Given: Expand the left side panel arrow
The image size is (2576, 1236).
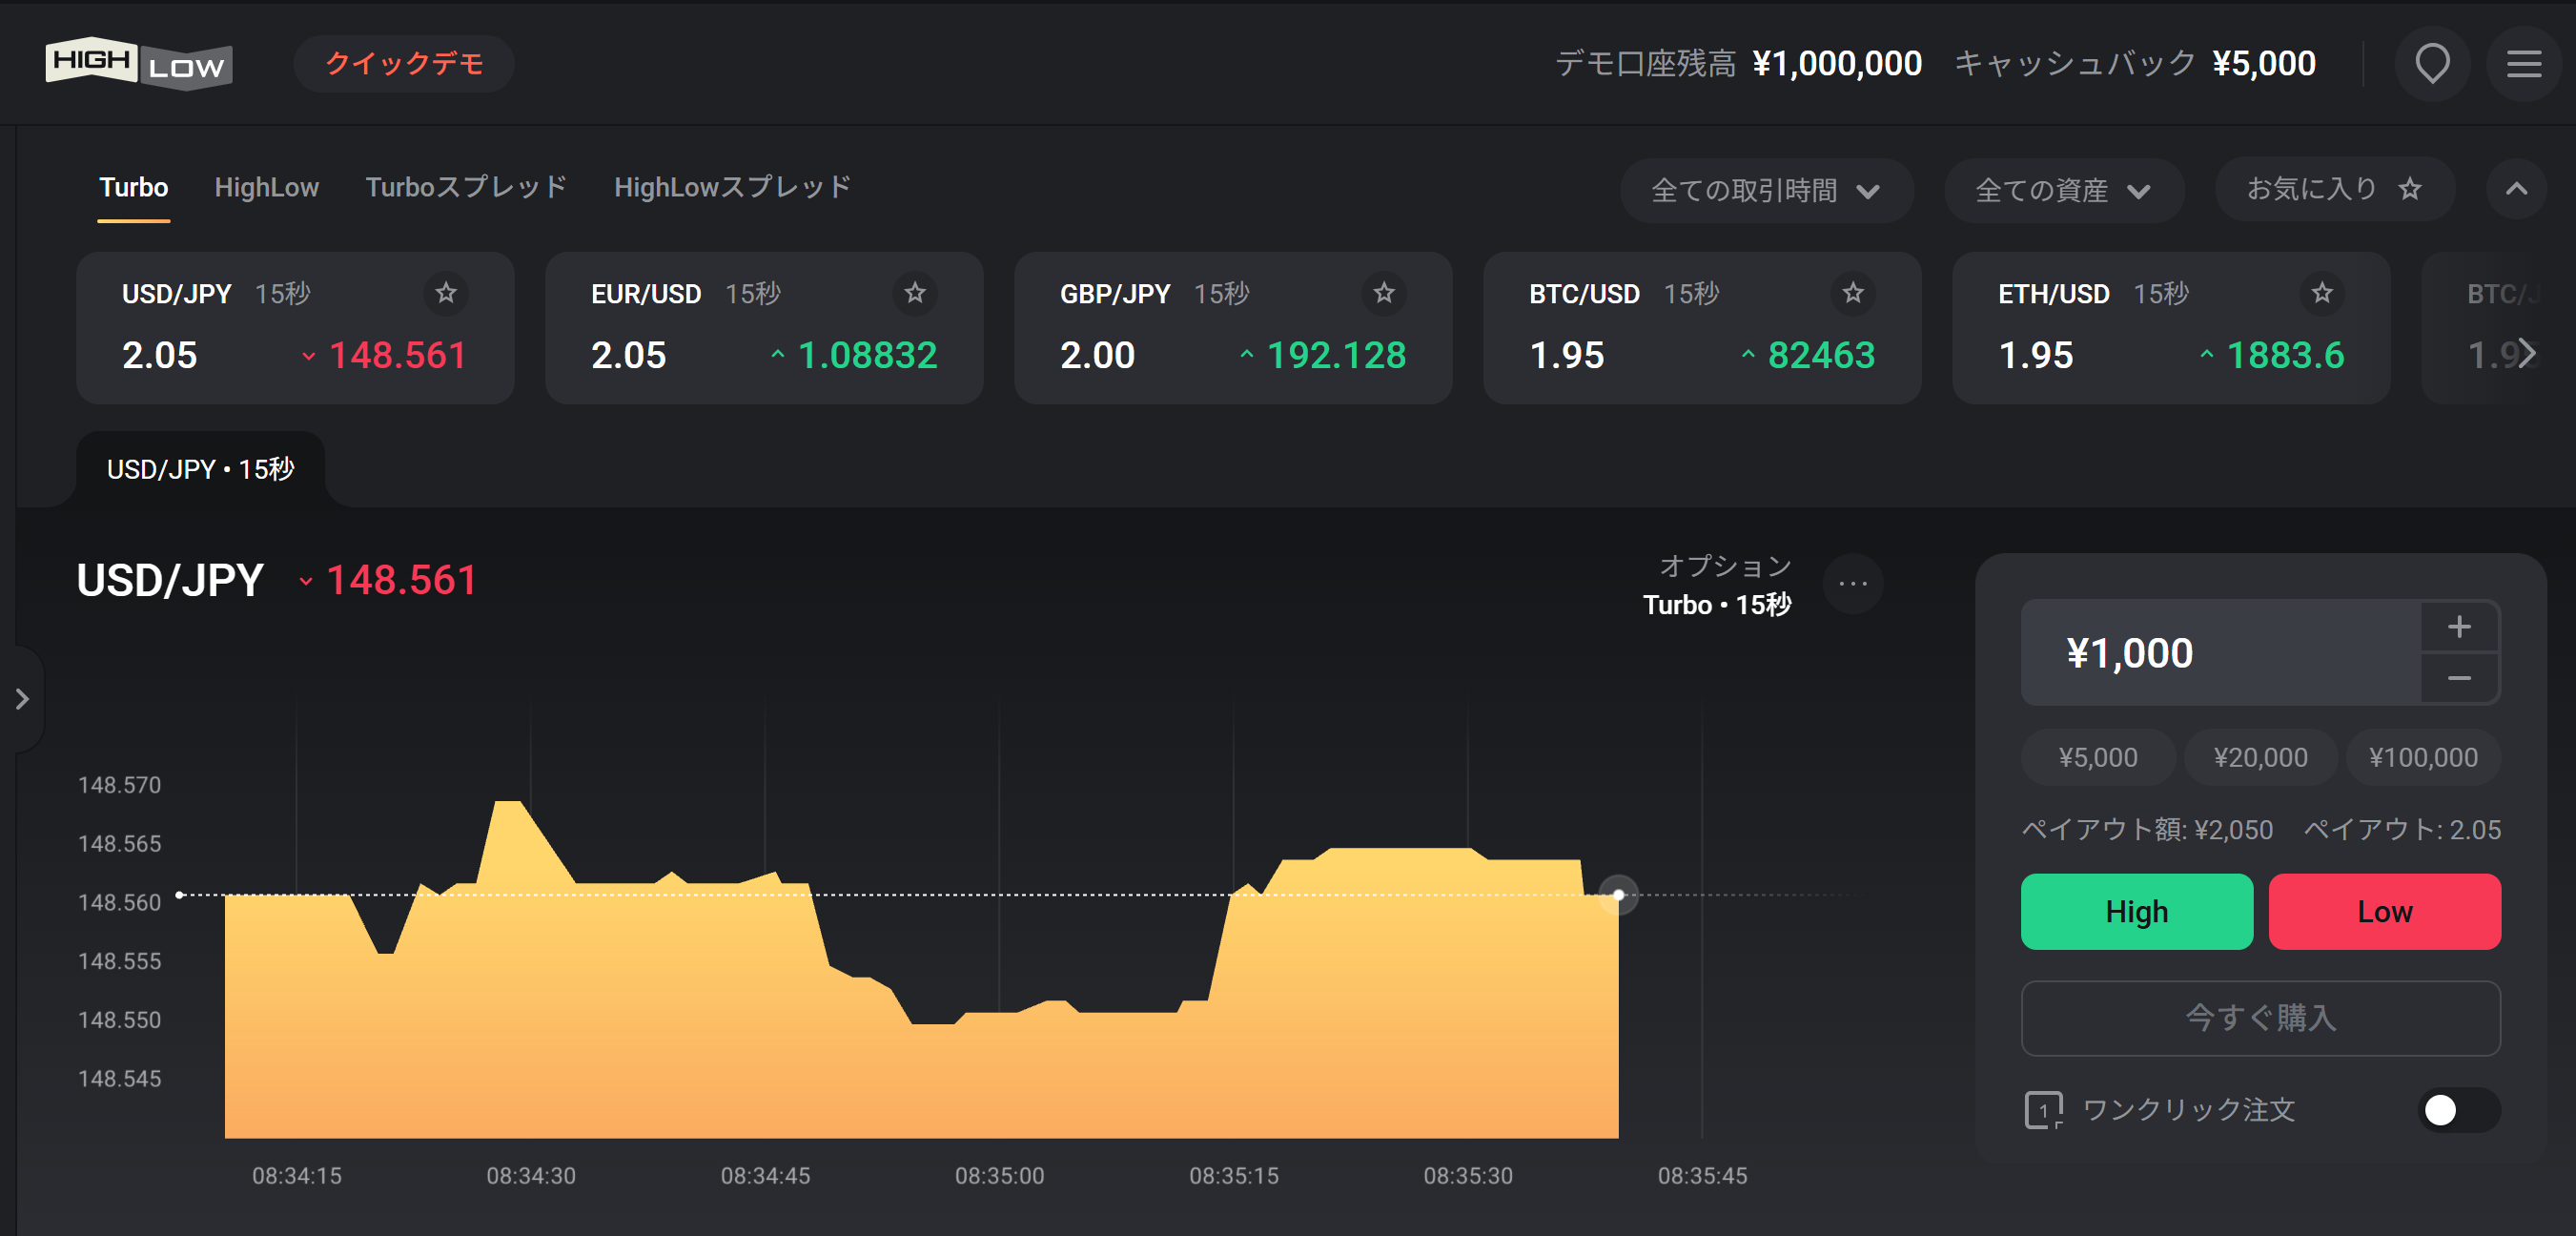Looking at the screenshot, I should click(x=22, y=699).
